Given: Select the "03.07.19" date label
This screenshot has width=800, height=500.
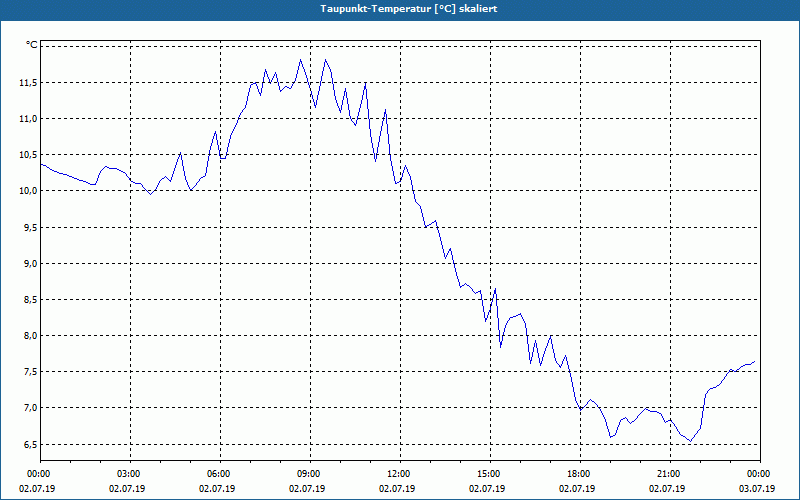Looking at the screenshot, I should point(757,488).
